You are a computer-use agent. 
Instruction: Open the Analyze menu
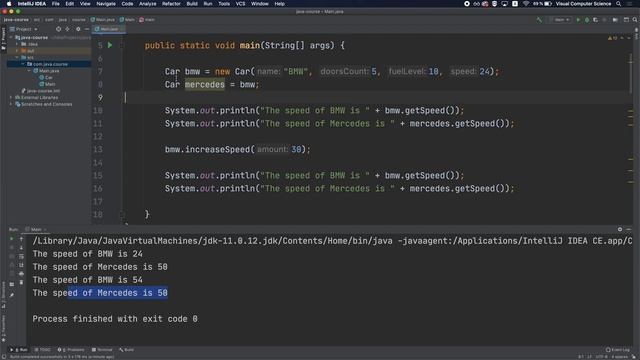coord(147,4)
